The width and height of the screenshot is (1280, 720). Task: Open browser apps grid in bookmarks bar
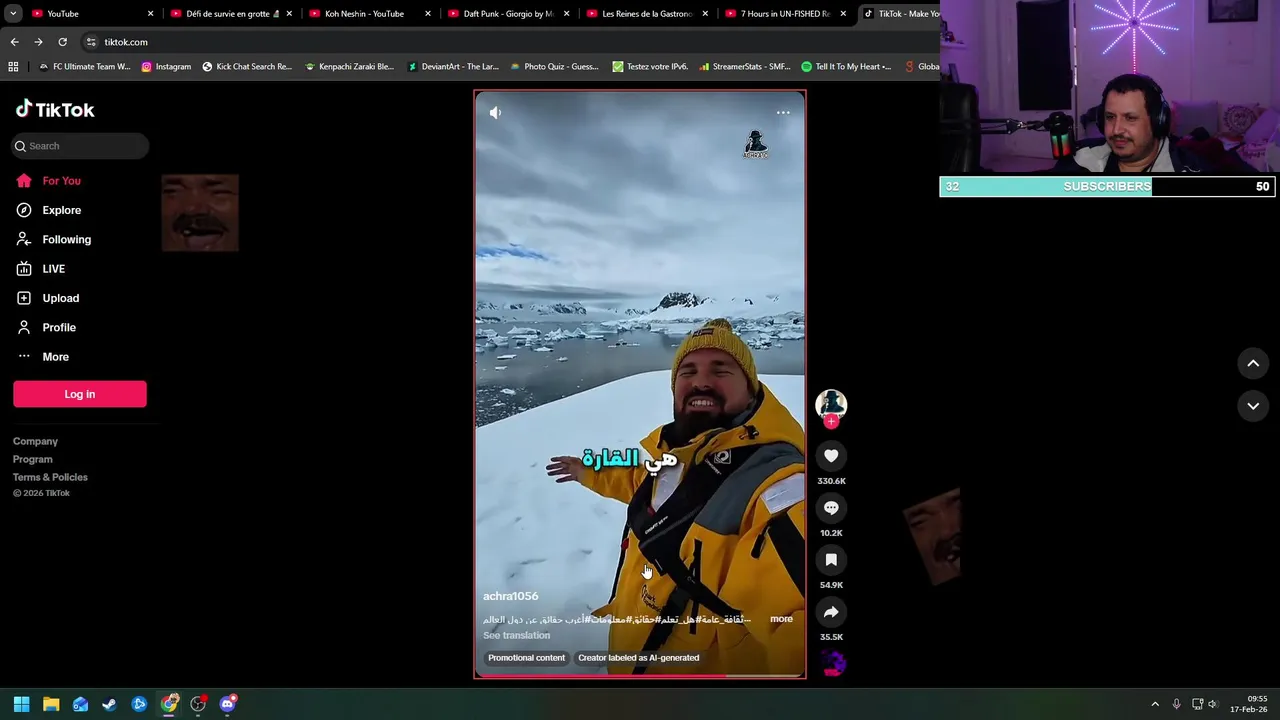click(x=13, y=67)
